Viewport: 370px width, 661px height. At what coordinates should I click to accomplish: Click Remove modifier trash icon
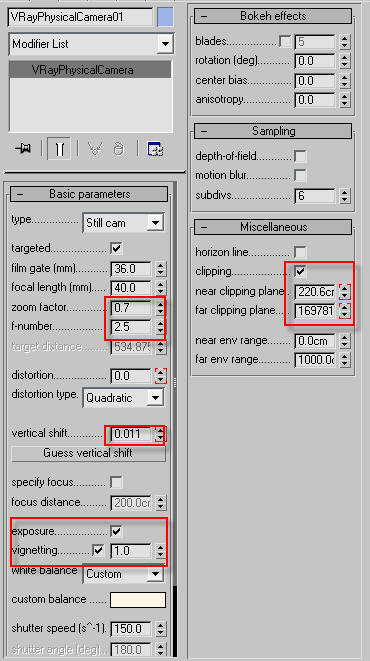pyautogui.click(x=119, y=149)
